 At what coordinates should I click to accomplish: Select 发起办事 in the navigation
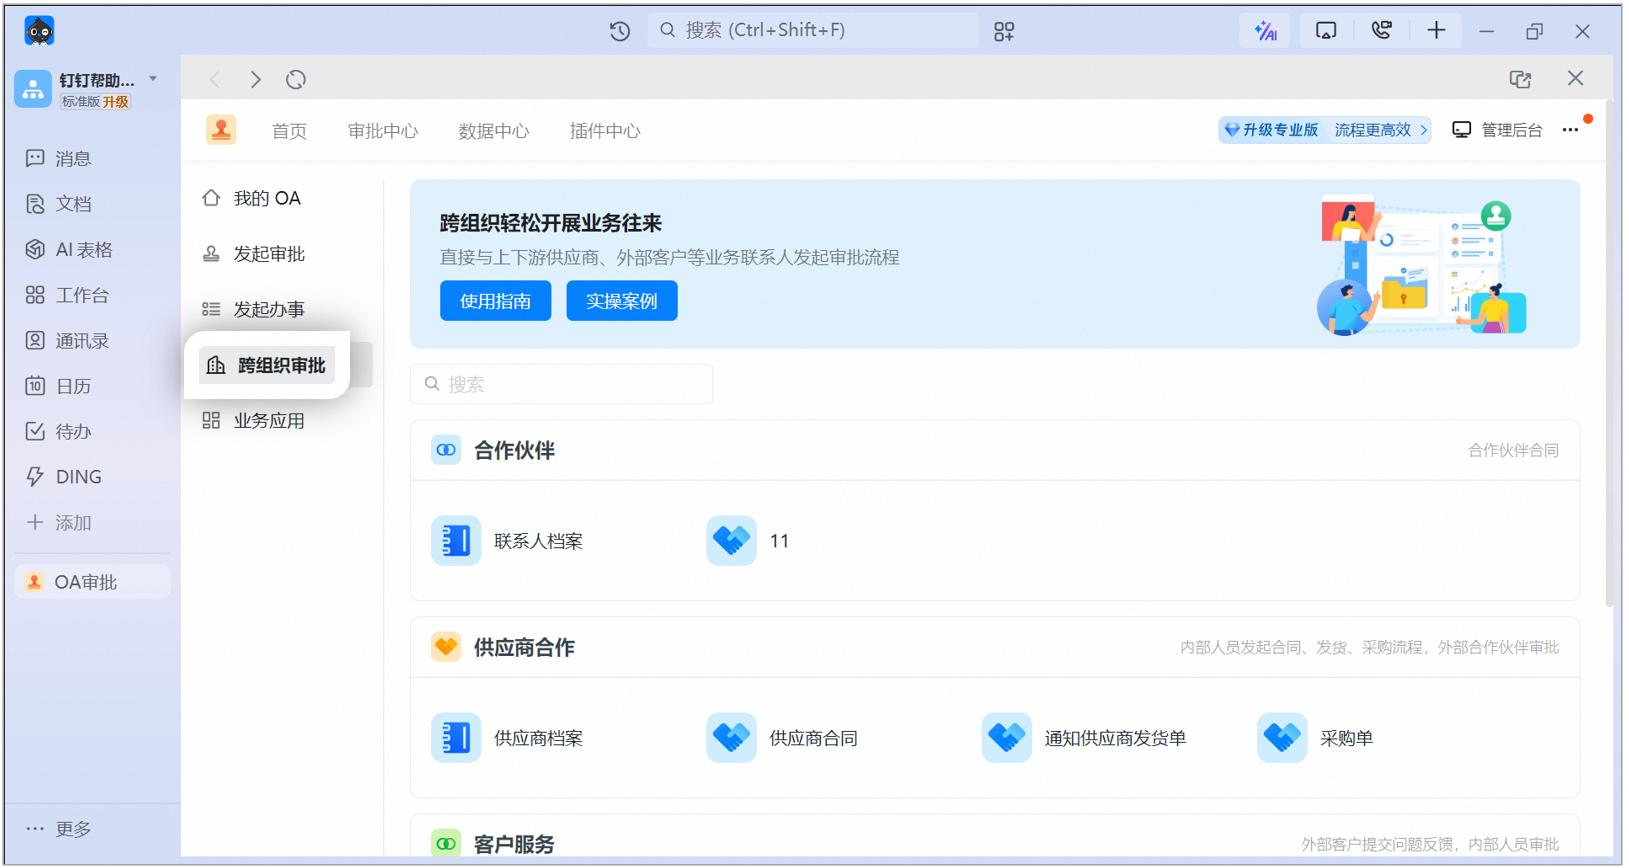coord(268,310)
